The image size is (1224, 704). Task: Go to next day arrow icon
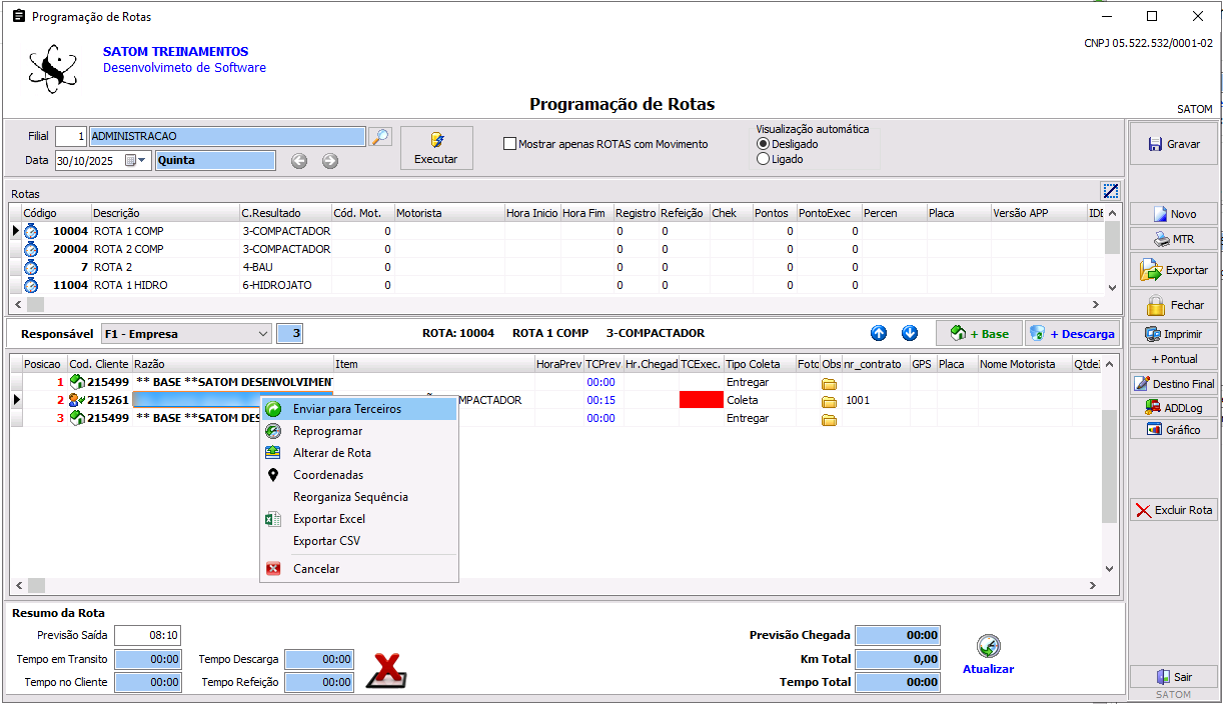pos(330,161)
